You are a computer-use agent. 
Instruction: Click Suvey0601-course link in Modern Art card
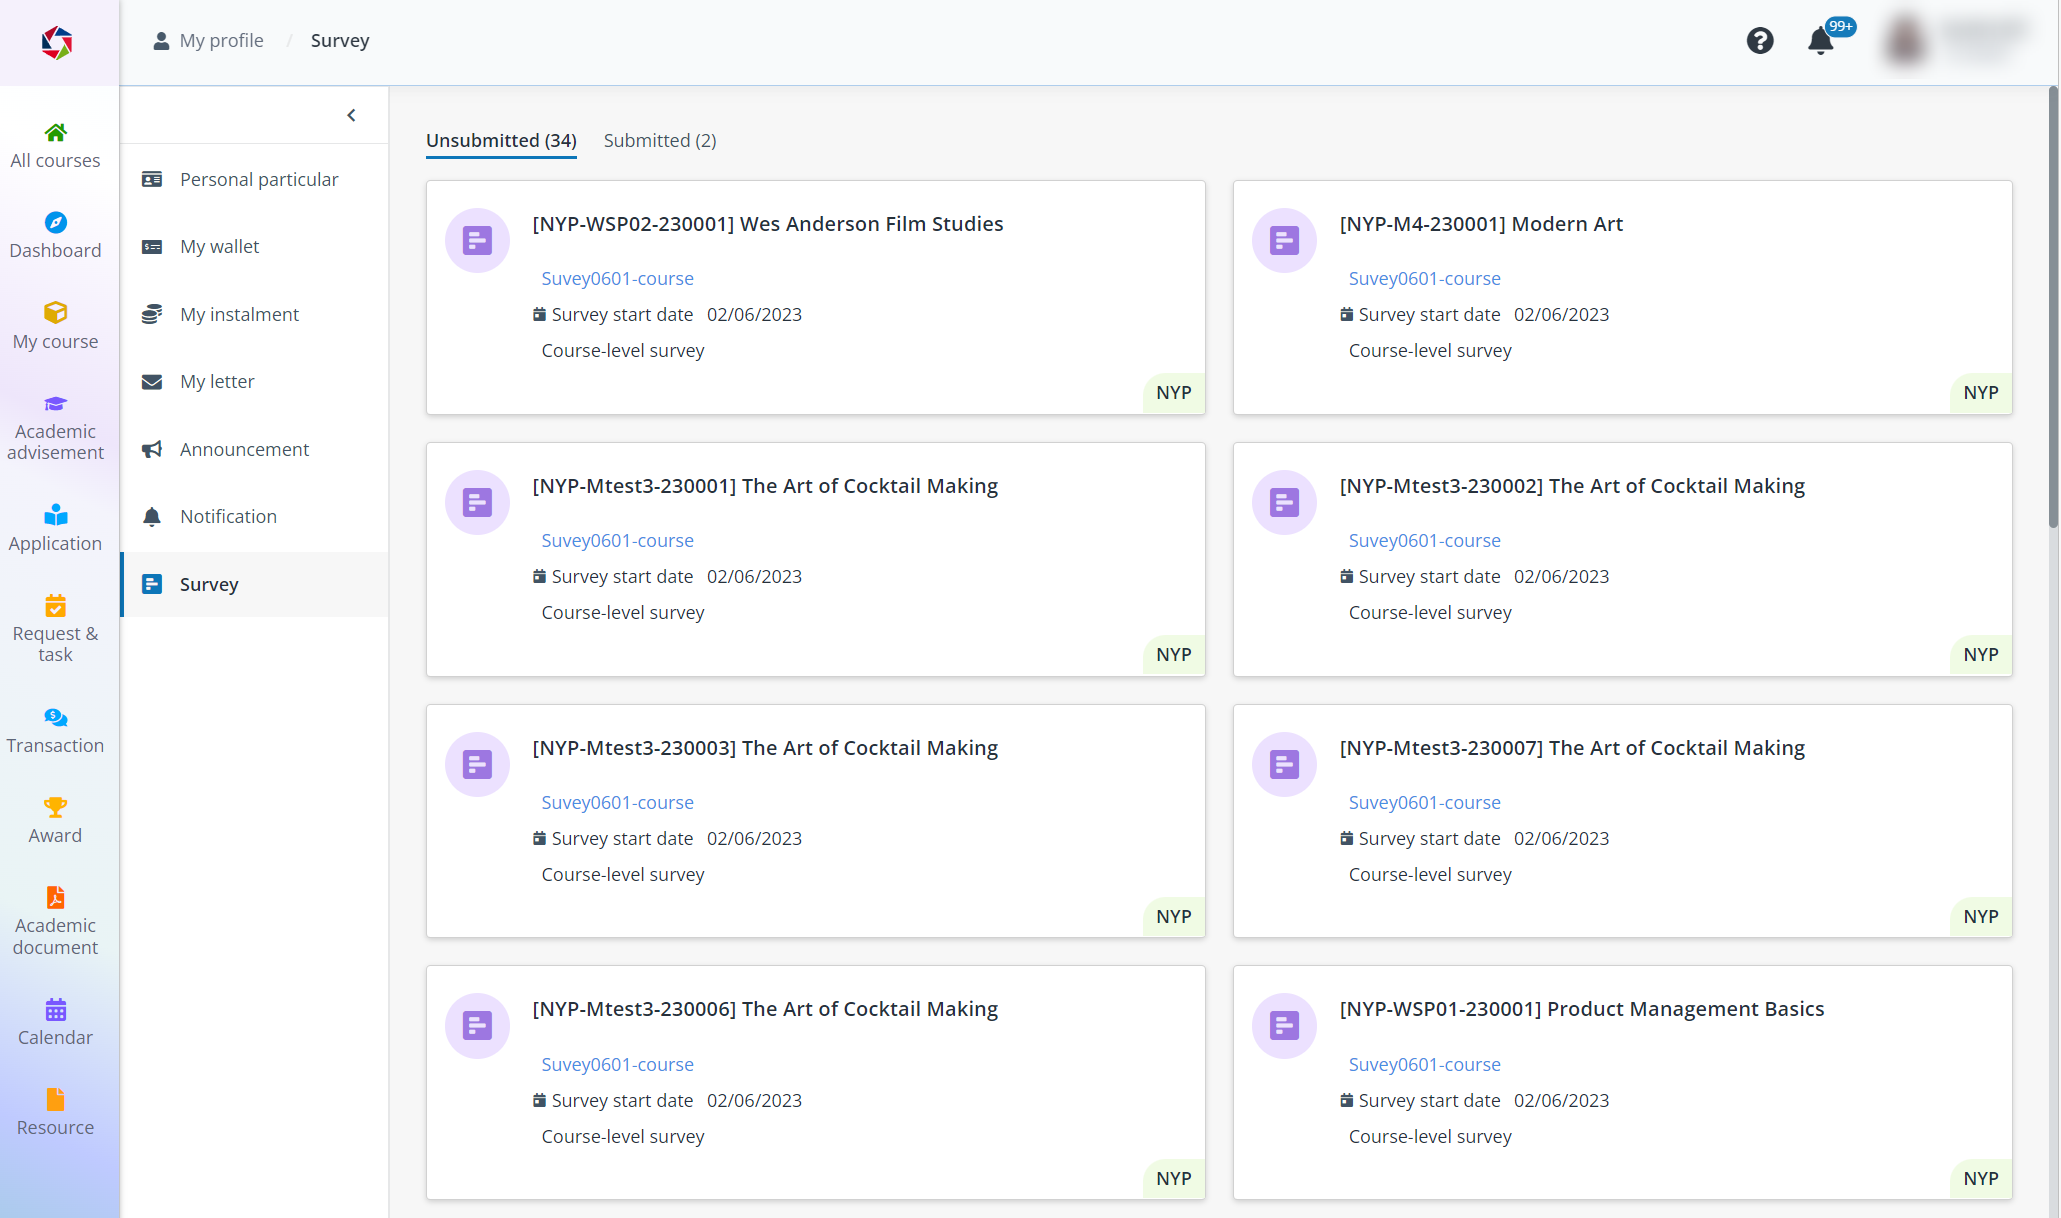pos(1424,279)
